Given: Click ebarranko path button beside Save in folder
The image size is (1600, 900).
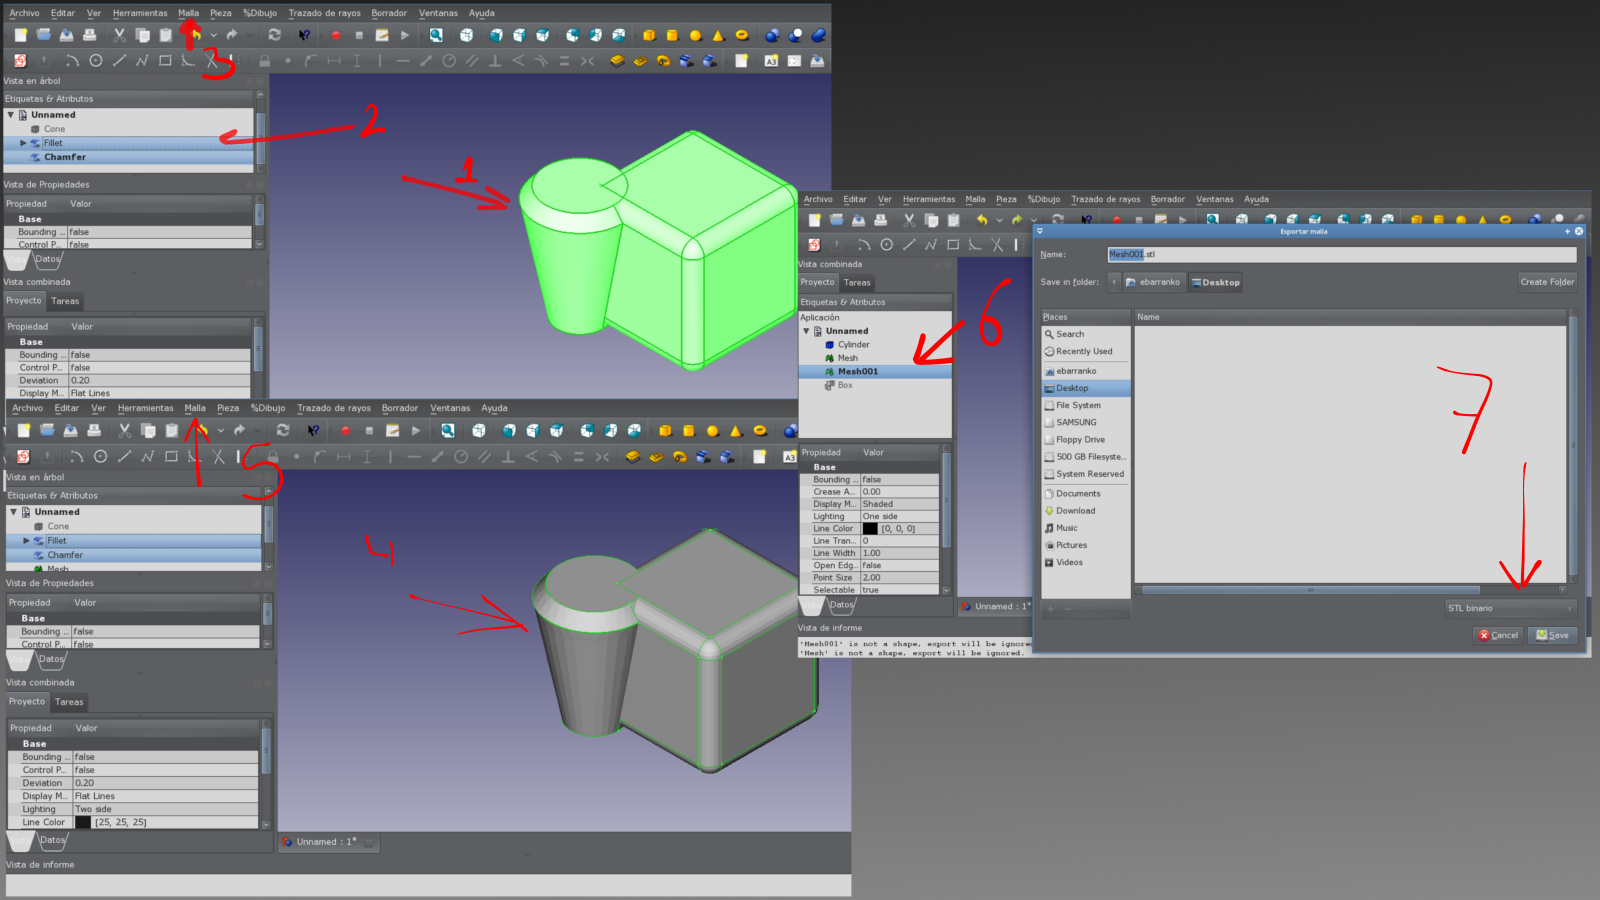Looking at the screenshot, I should coord(1154,282).
